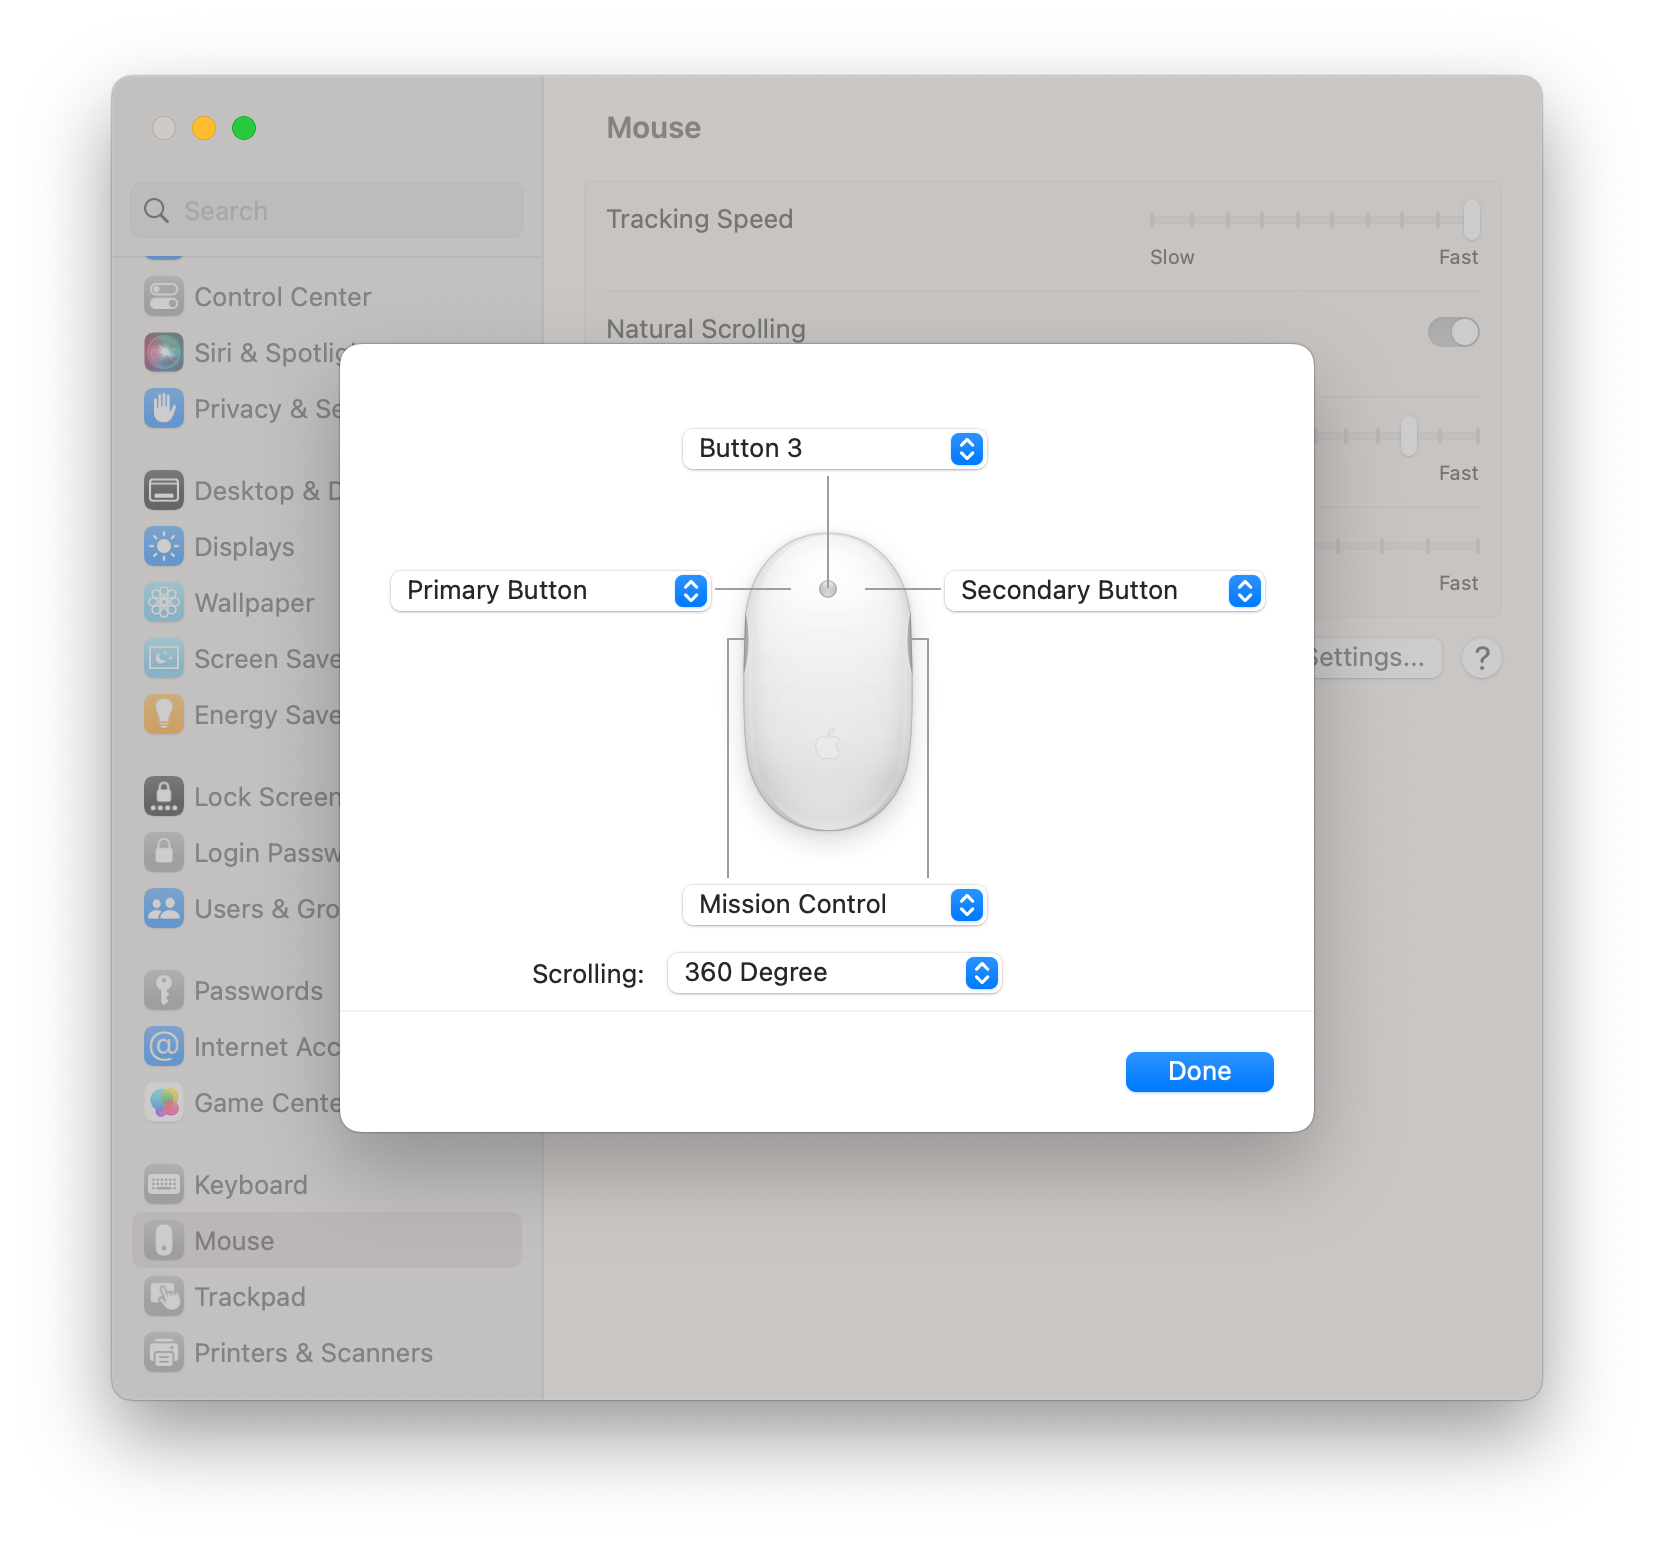Select Printers & Scanners label
The width and height of the screenshot is (1654, 1548).
click(314, 1353)
